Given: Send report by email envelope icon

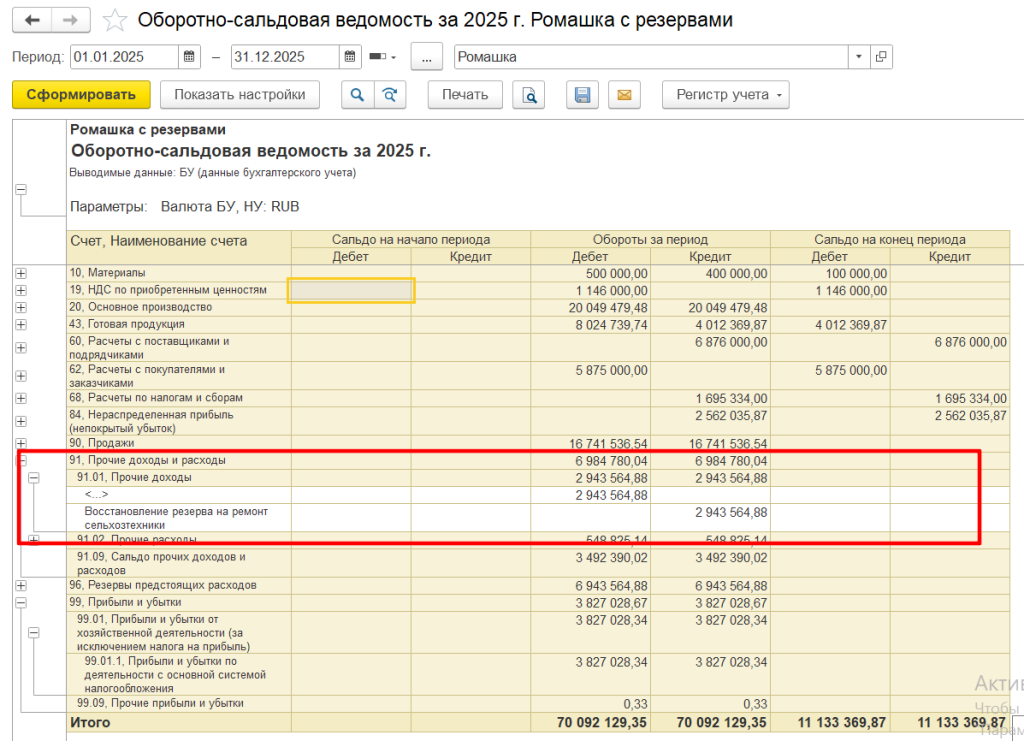Looking at the screenshot, I should point(624,95).
